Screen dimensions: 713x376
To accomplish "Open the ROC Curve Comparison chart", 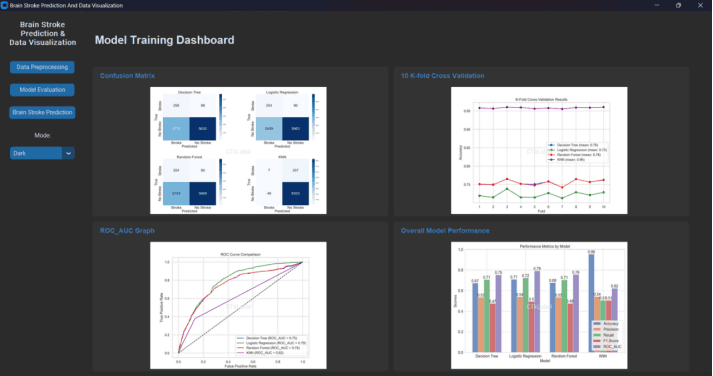I will pos(238,306).
